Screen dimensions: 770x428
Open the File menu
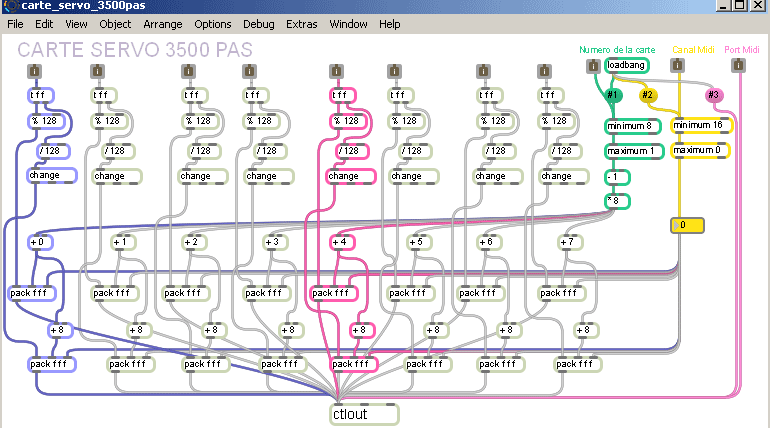[16, 23]
